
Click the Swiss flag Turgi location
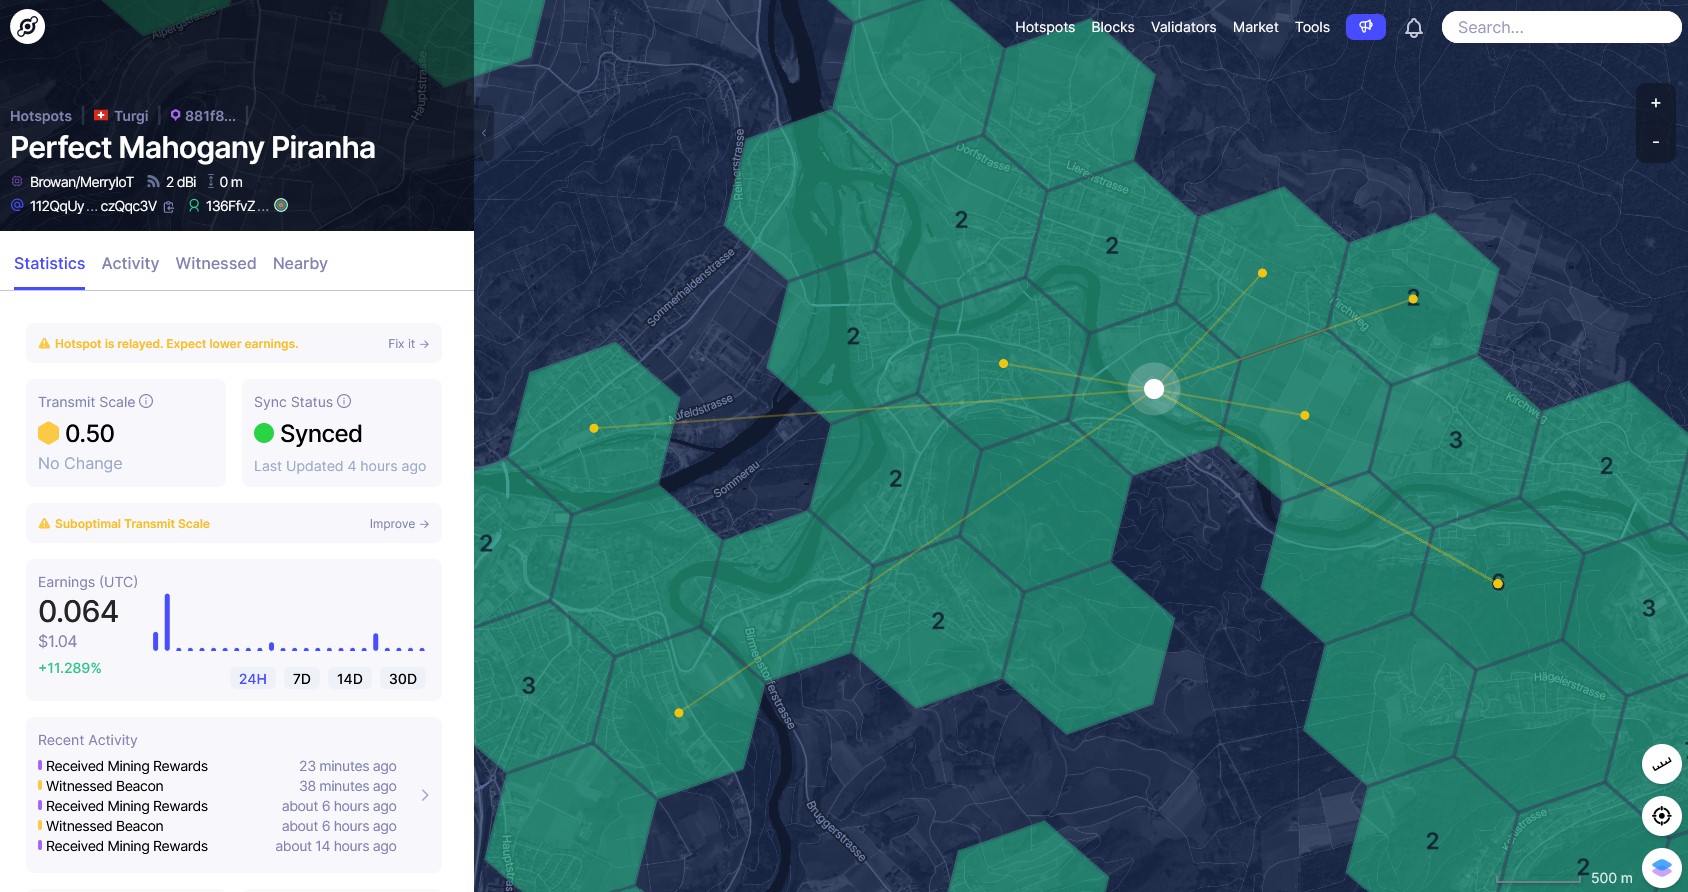click(x=121, y=116)
